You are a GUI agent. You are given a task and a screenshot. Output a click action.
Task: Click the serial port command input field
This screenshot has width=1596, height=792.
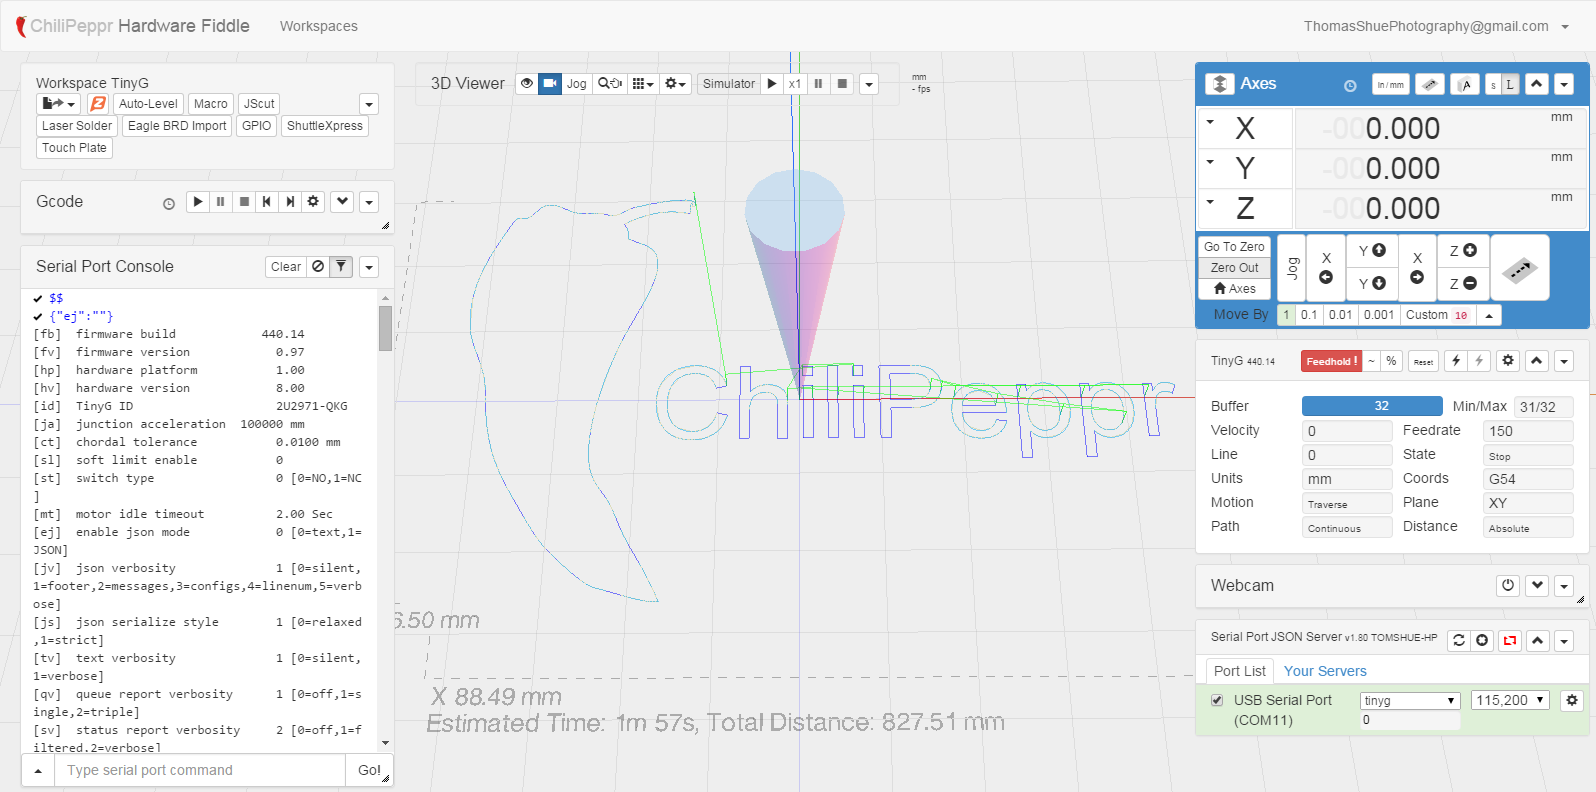click(200, 770)
